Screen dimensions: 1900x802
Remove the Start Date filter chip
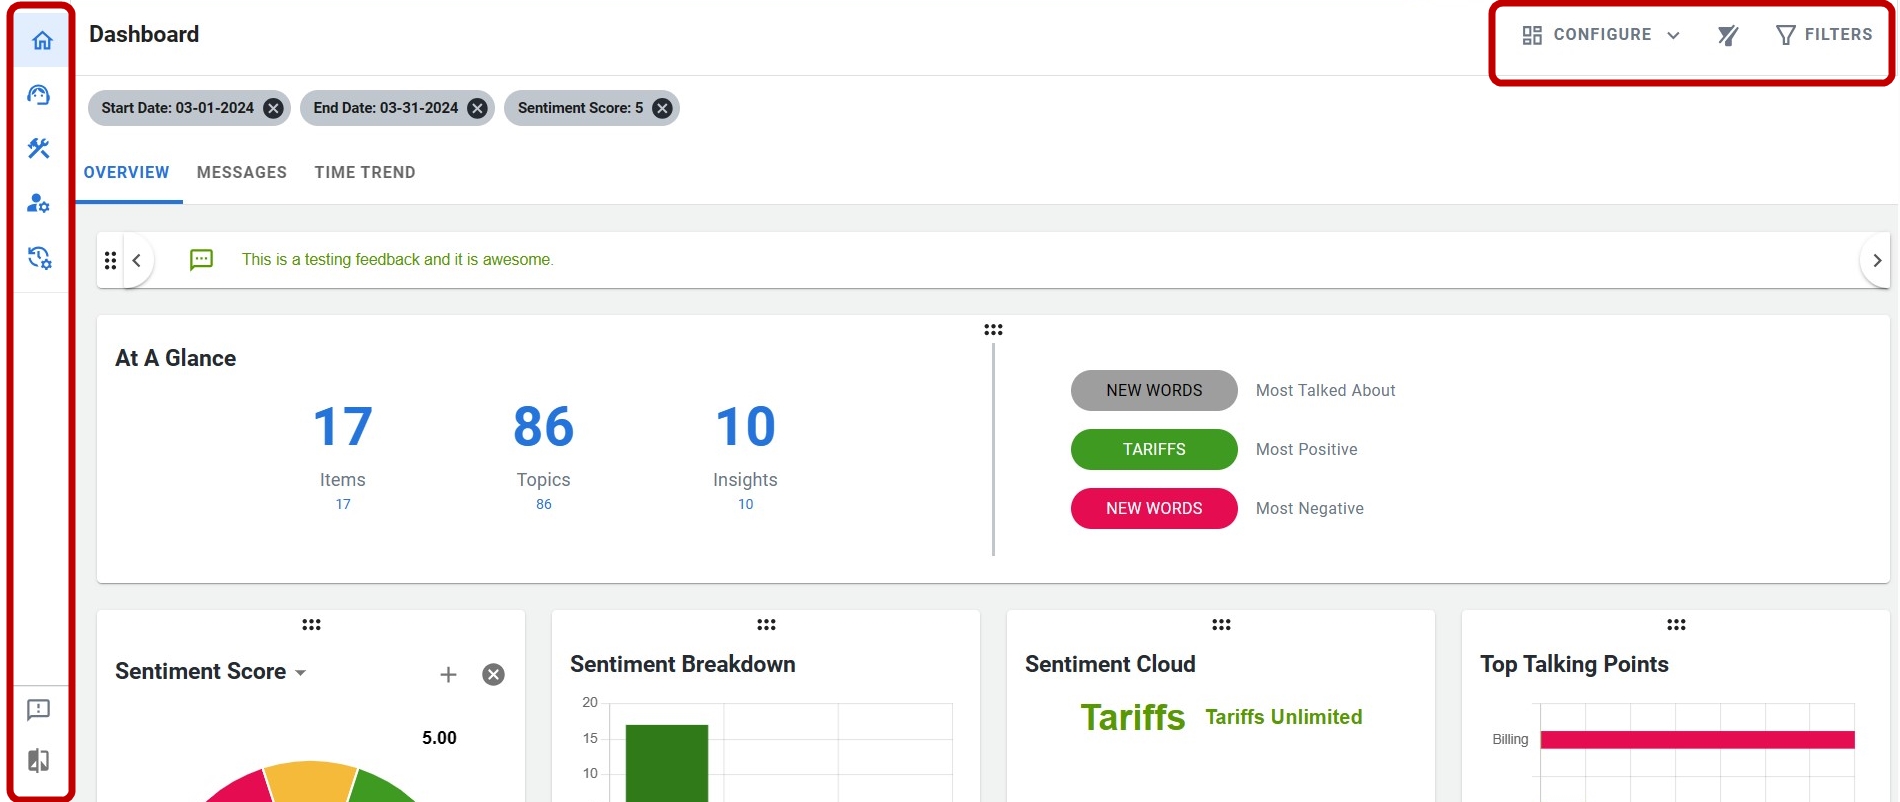point(273,108)
